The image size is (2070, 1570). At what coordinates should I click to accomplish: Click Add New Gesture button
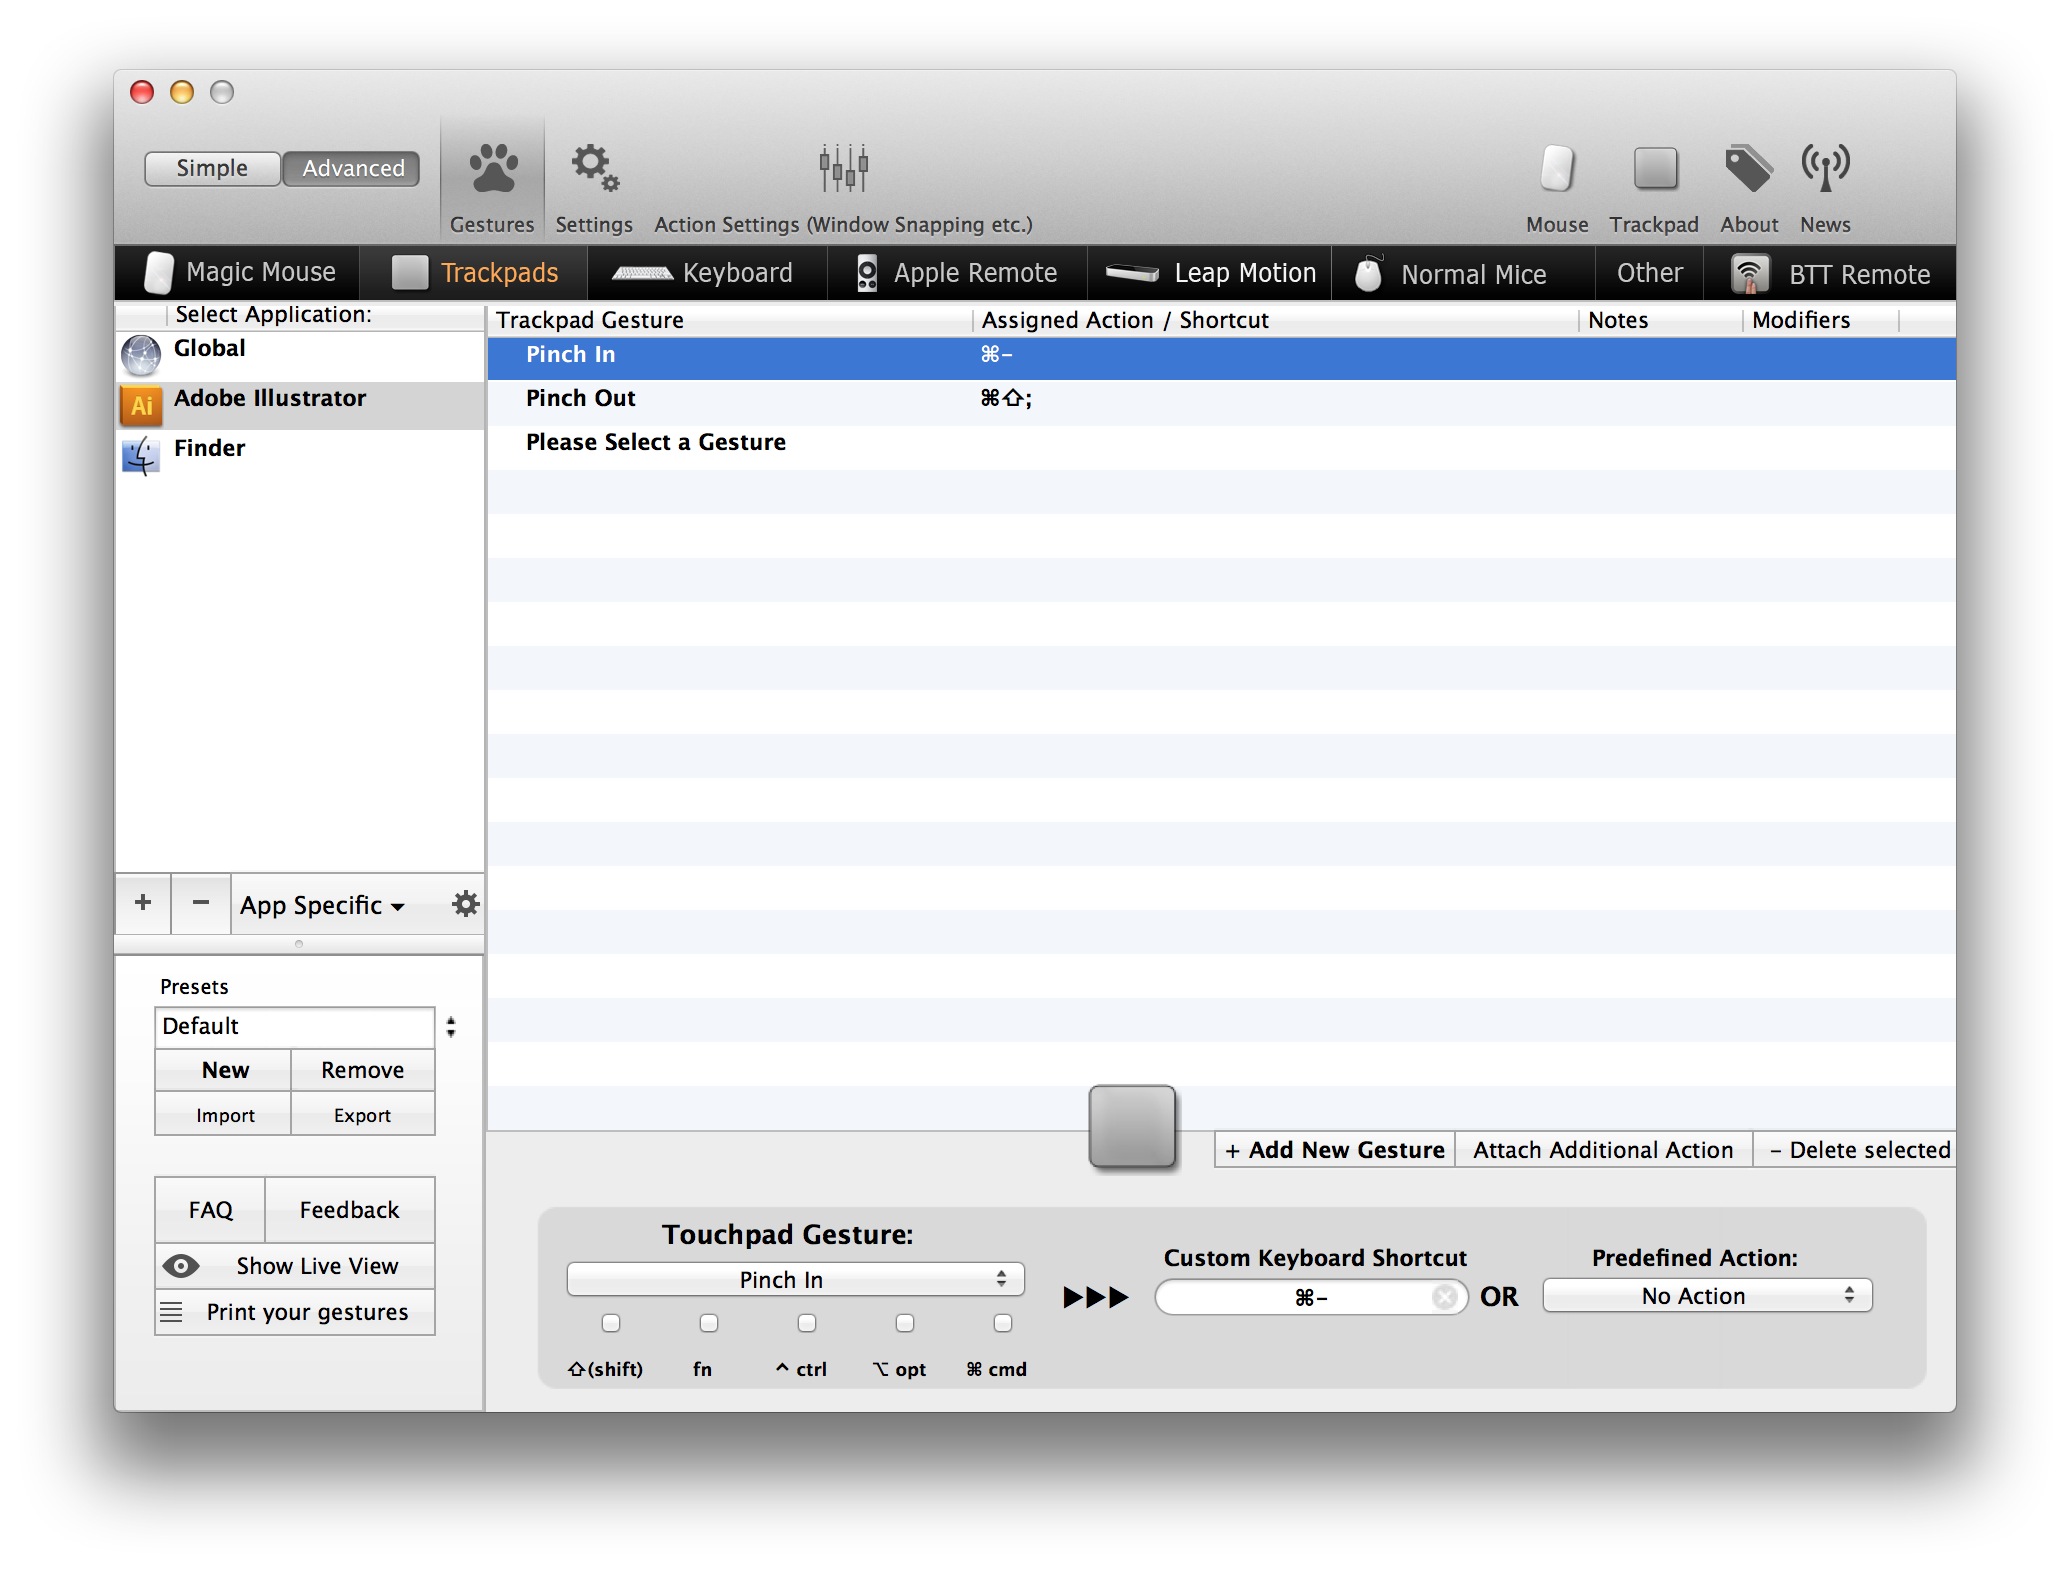click(1335, 1150)
